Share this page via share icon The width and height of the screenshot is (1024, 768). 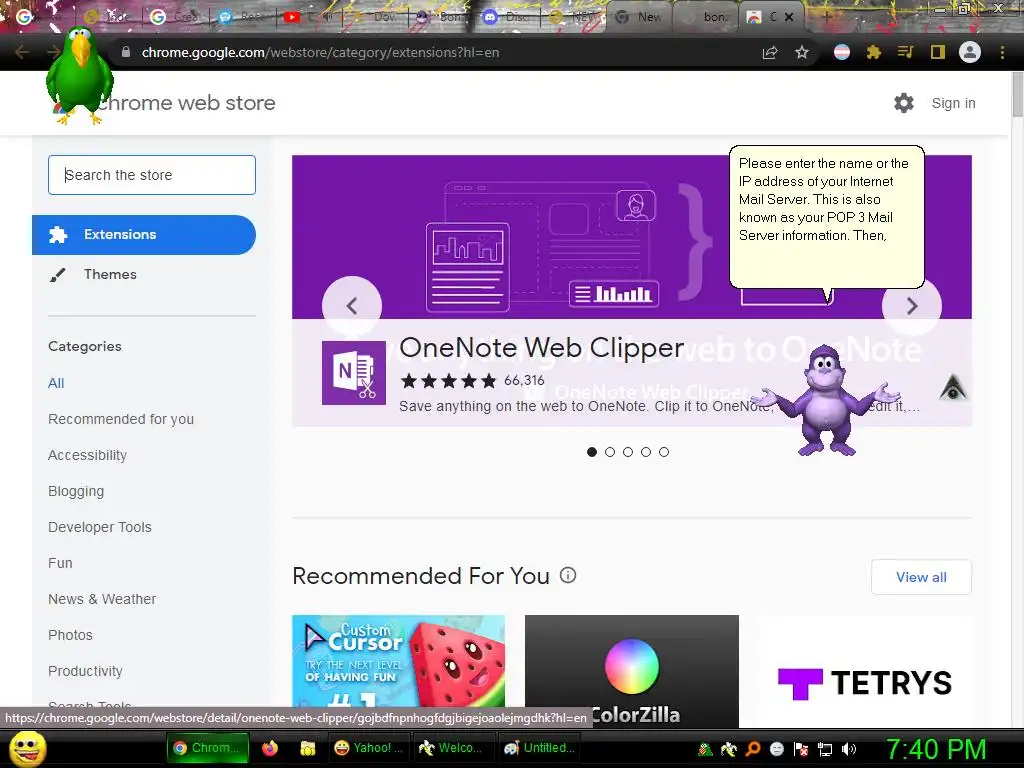770,52
